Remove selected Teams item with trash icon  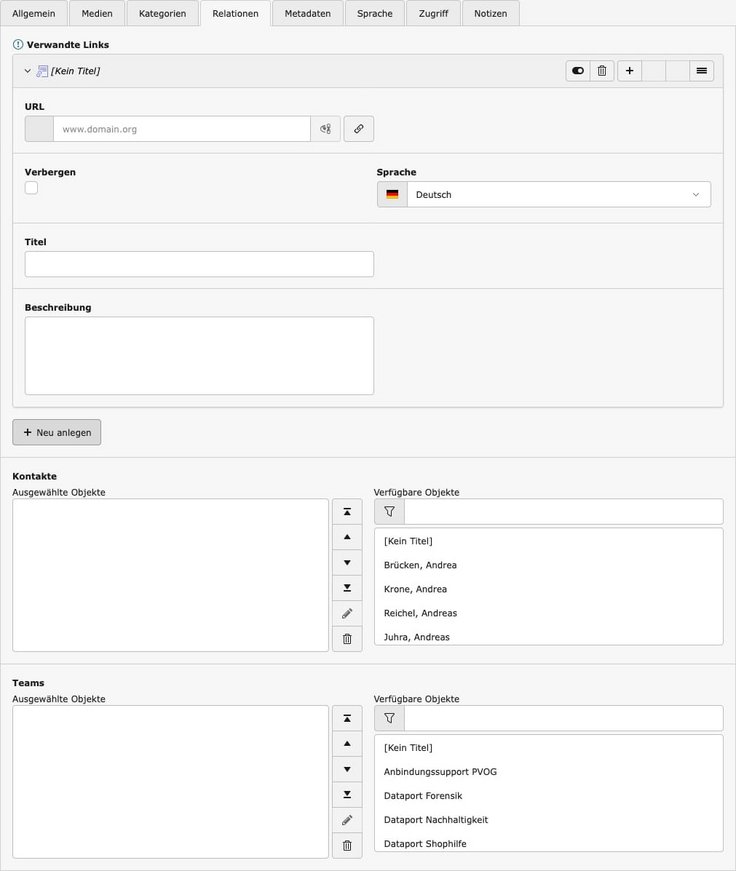point(347,846)
